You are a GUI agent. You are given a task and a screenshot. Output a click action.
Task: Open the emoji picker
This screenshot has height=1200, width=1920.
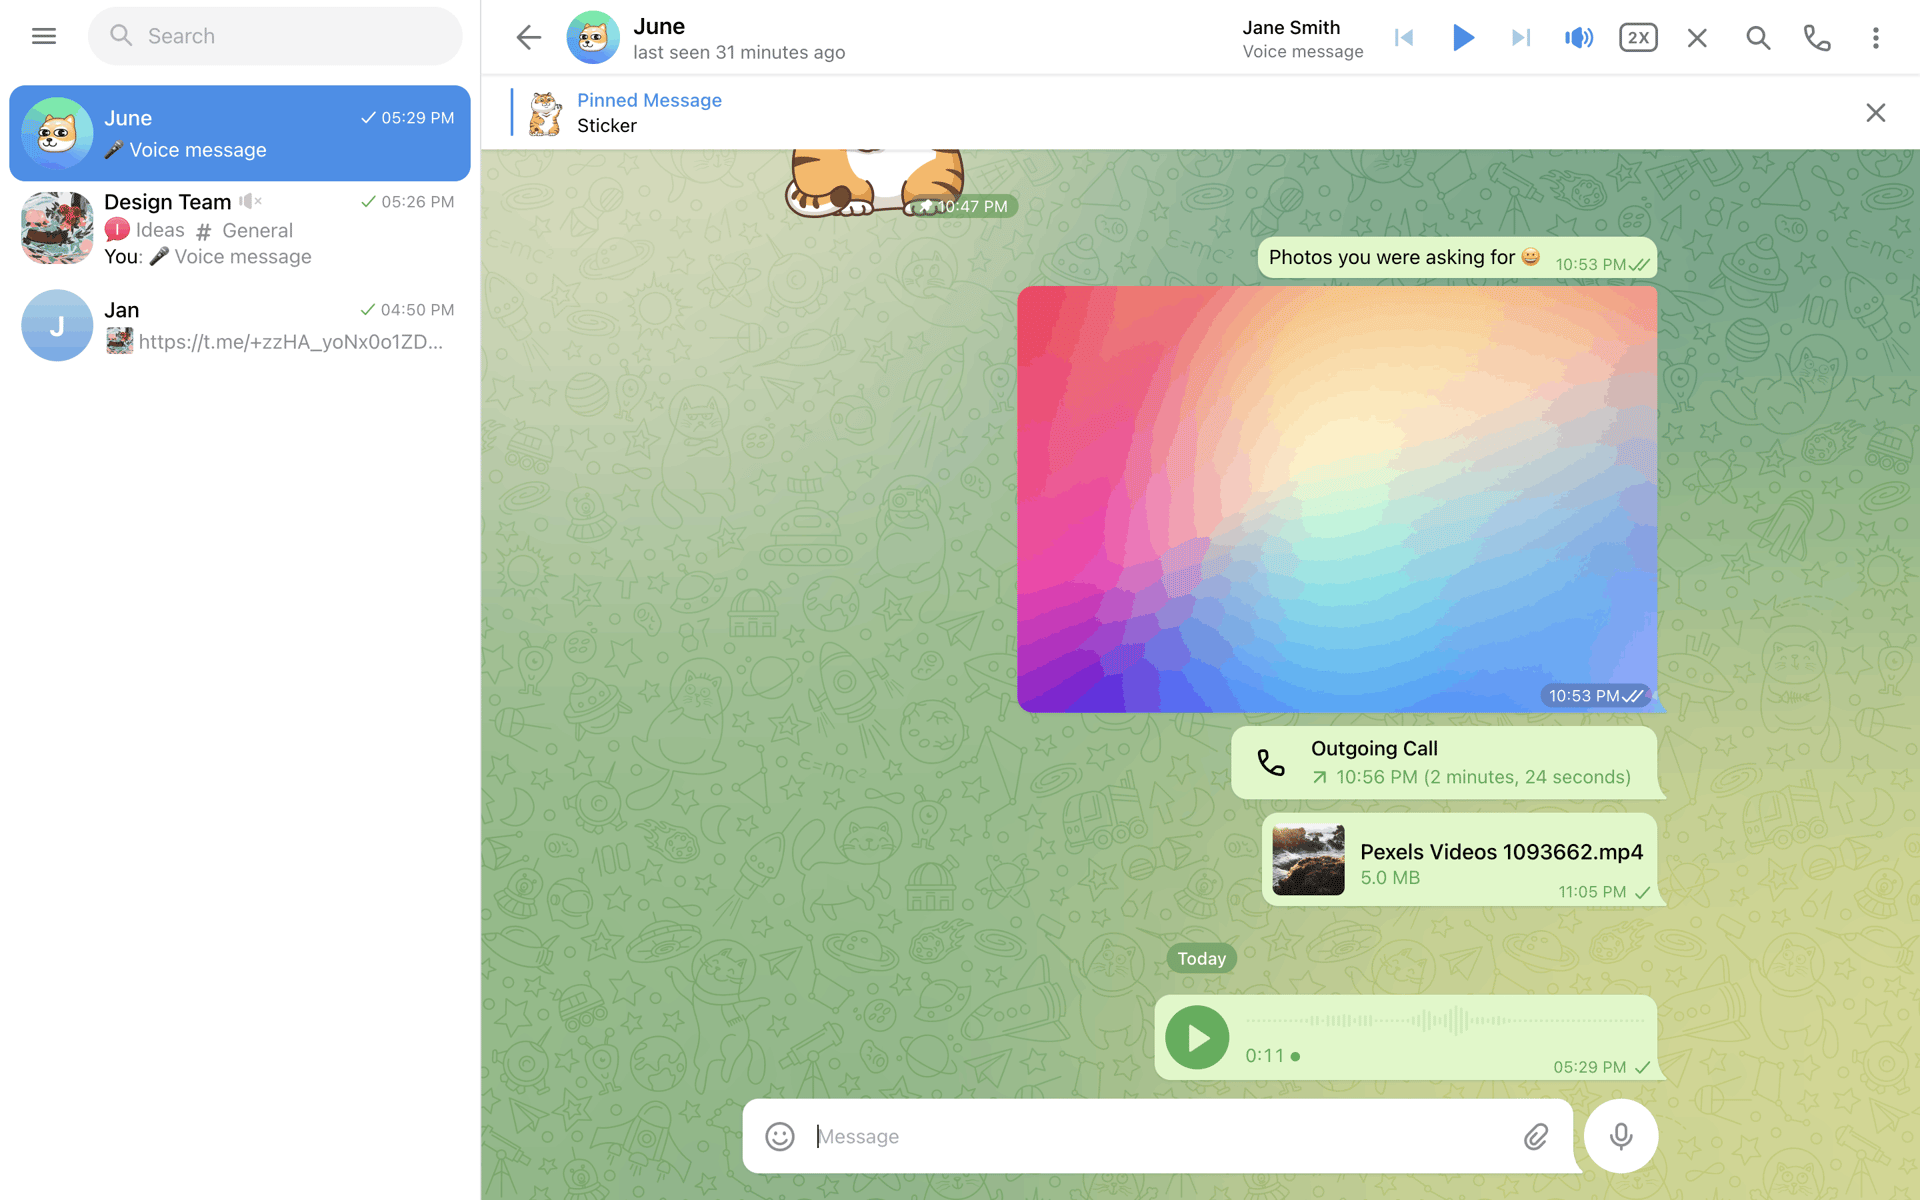(x=780, y=1136)
